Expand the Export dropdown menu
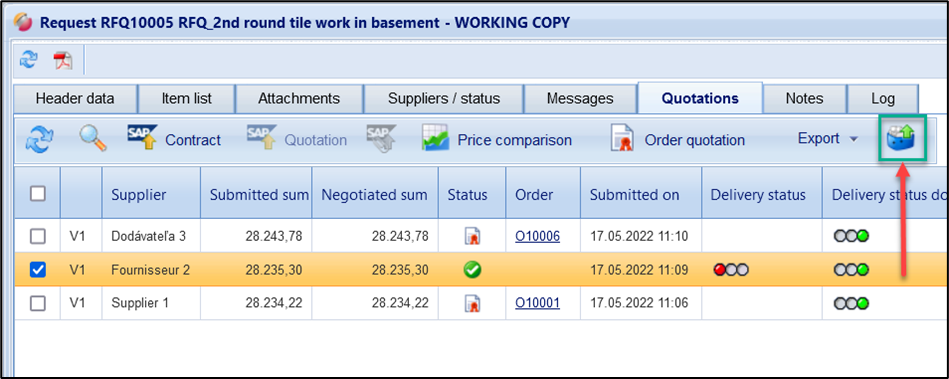The height and width of the screenshot is (379, 949). 828,139
